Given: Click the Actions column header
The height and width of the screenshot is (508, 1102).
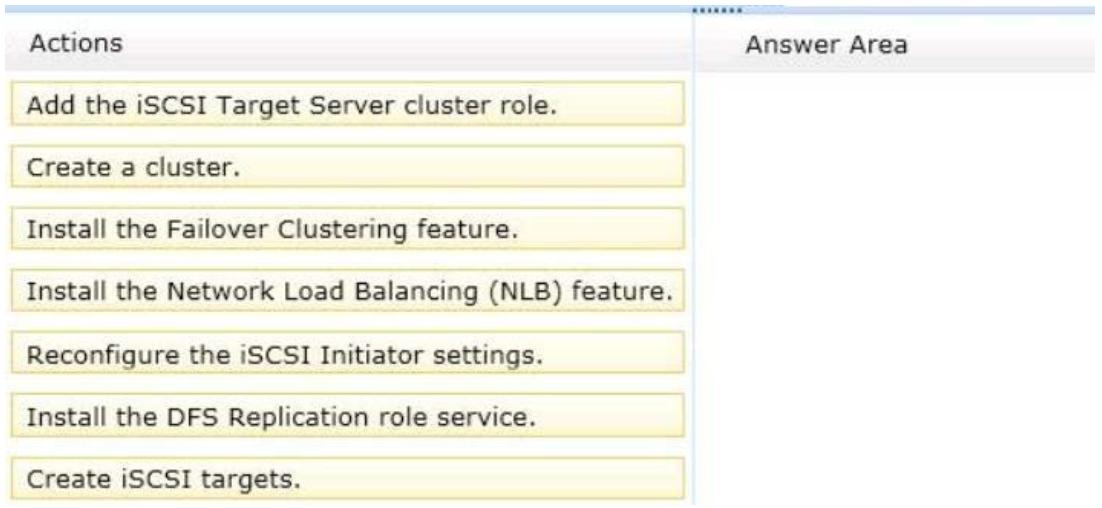Looking at the screenshot, I should (x=76, y=43).
